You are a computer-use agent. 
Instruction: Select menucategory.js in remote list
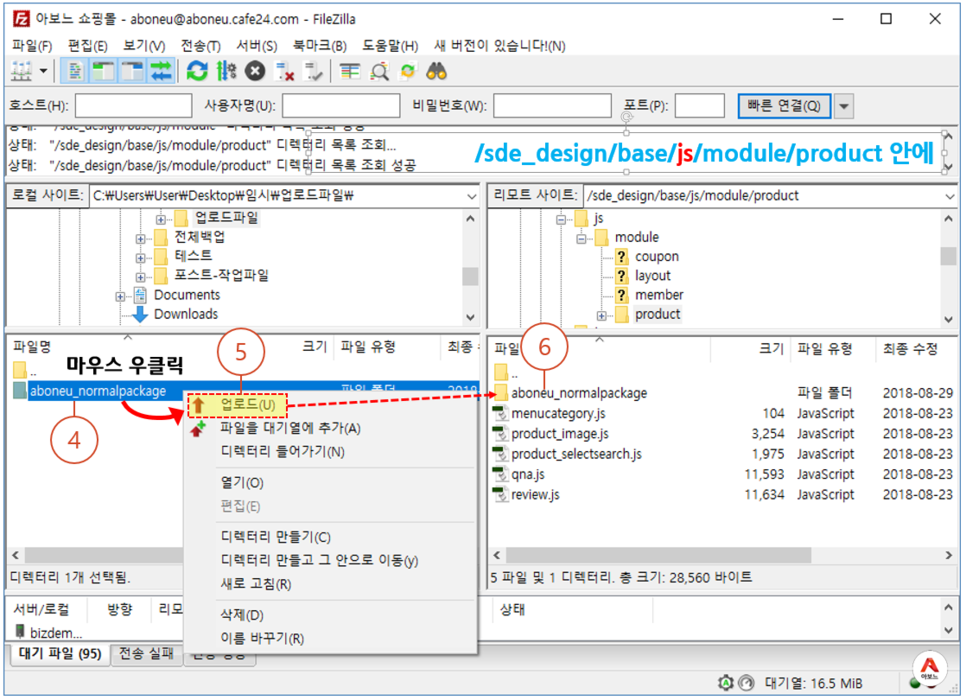click(x=724, y=413)
